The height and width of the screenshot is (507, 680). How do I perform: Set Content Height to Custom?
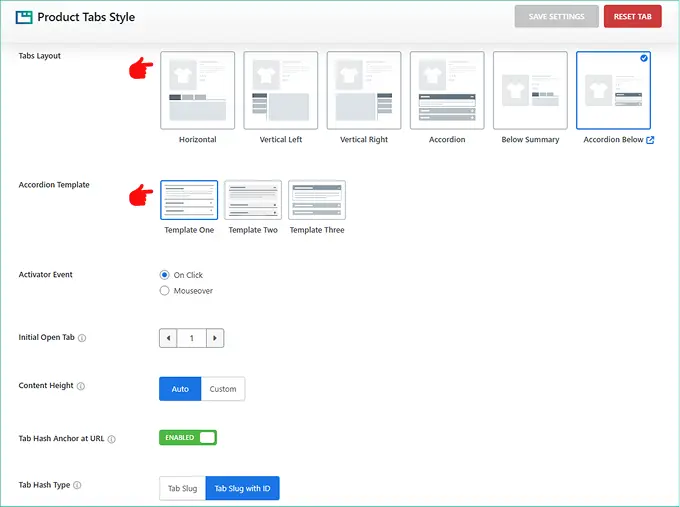pos(223,389)
